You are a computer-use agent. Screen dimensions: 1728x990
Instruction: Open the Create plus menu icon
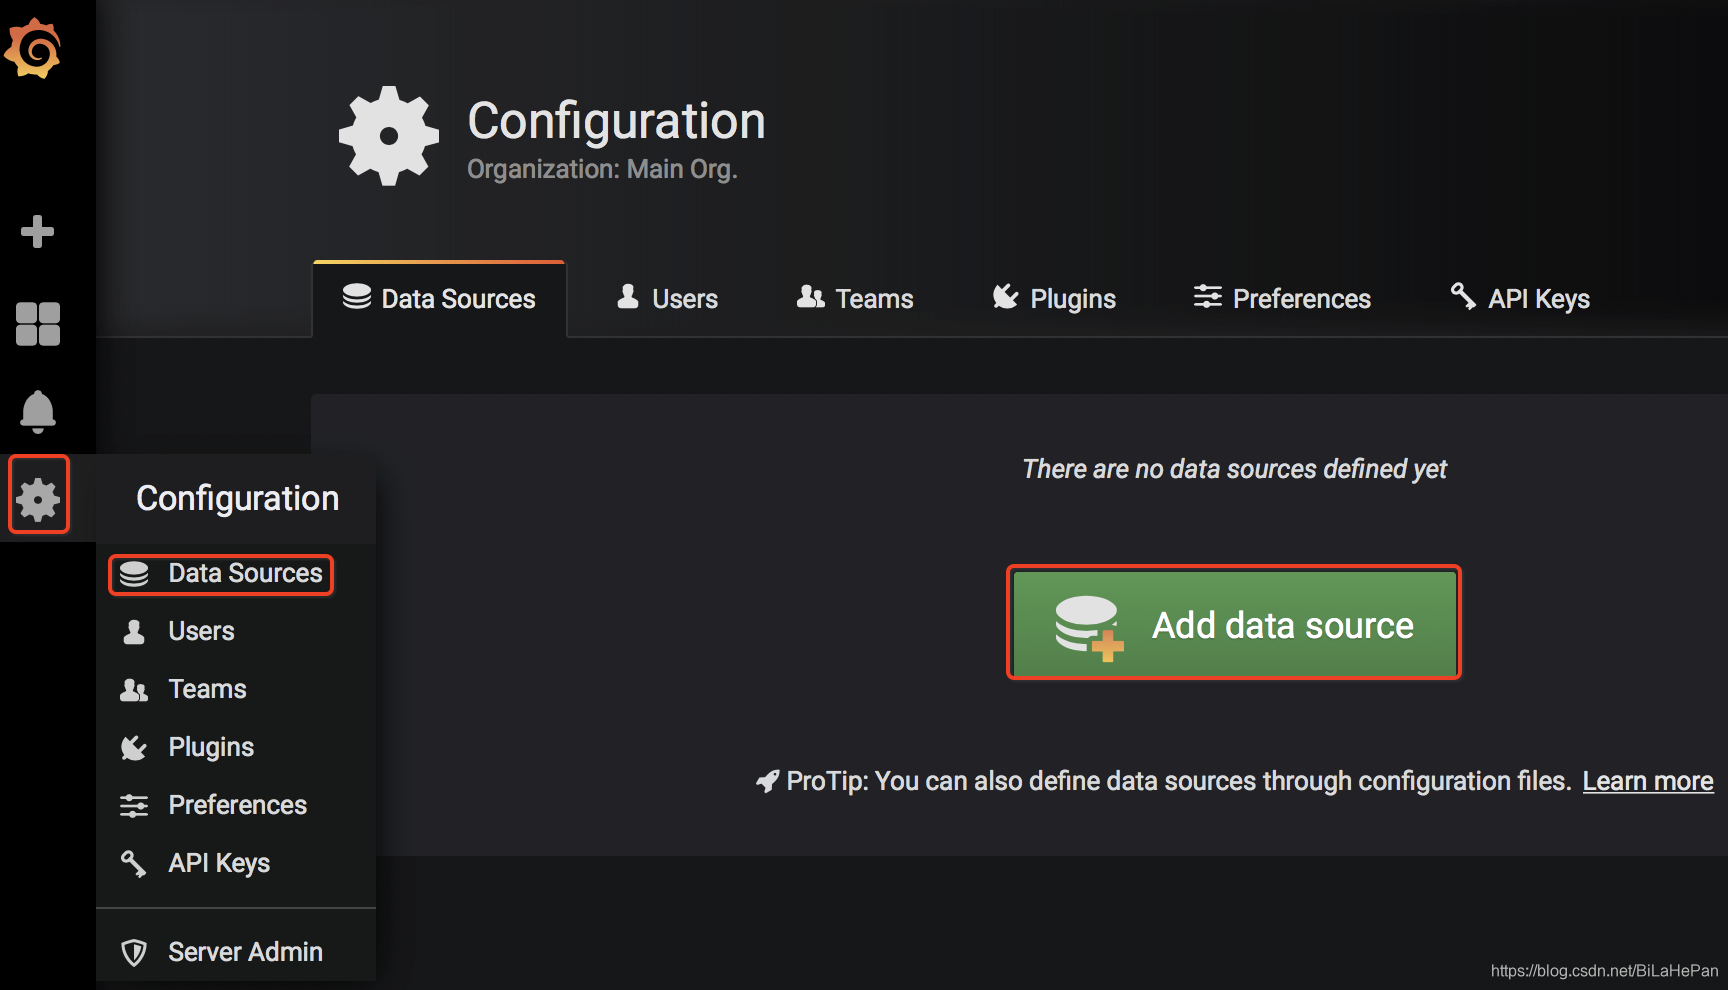(x=37, y=231)
